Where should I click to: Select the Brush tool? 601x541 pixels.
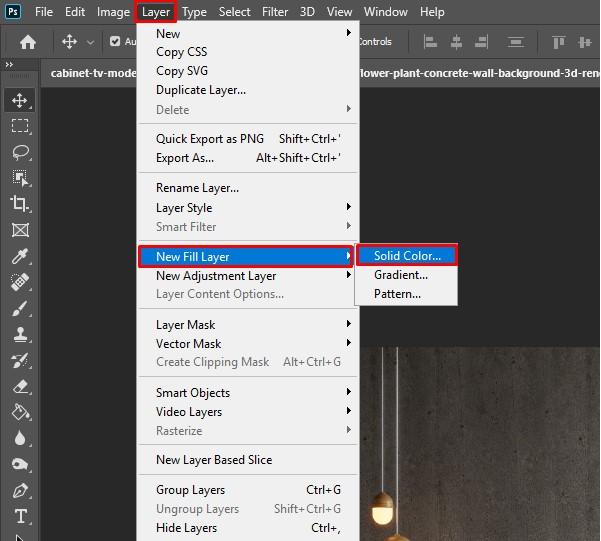click(20, 308)
